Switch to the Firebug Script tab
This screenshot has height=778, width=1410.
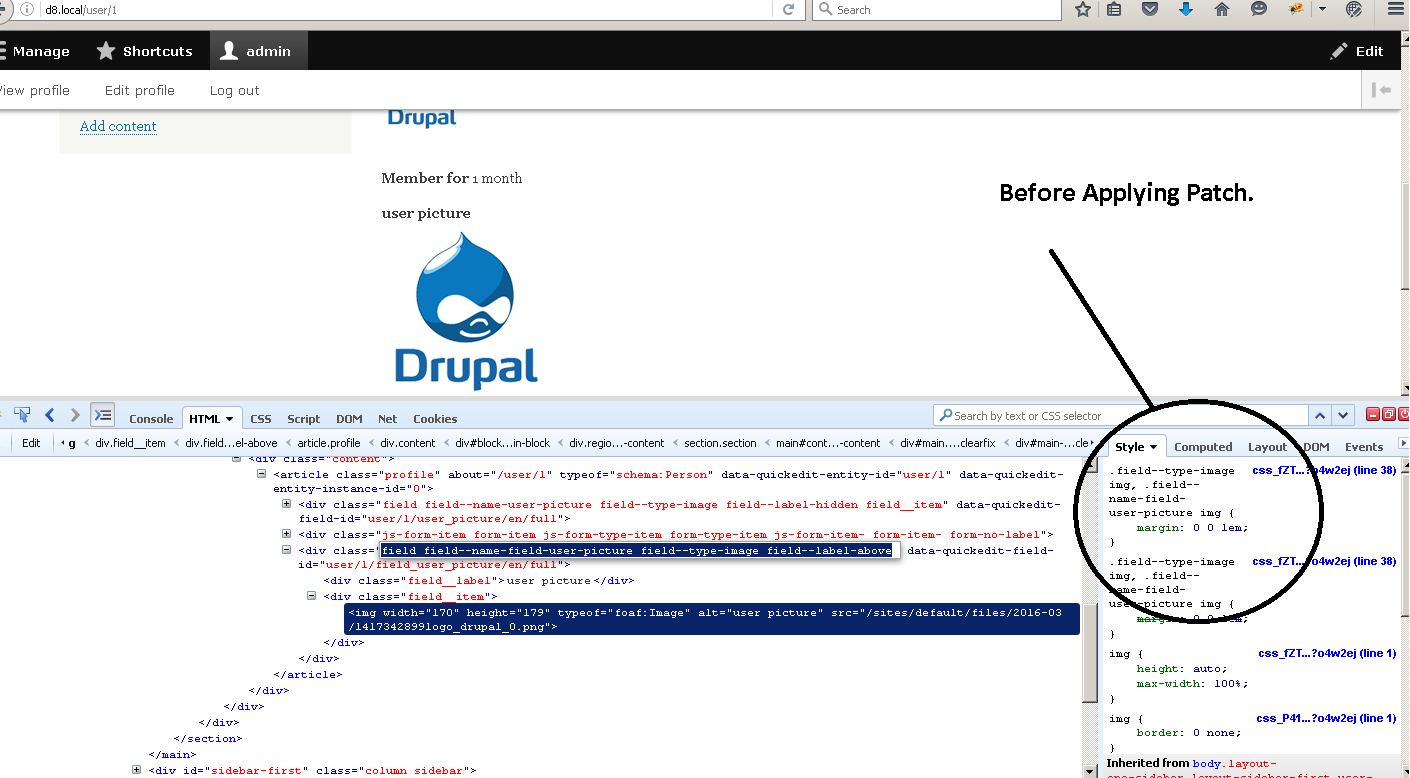304,419
